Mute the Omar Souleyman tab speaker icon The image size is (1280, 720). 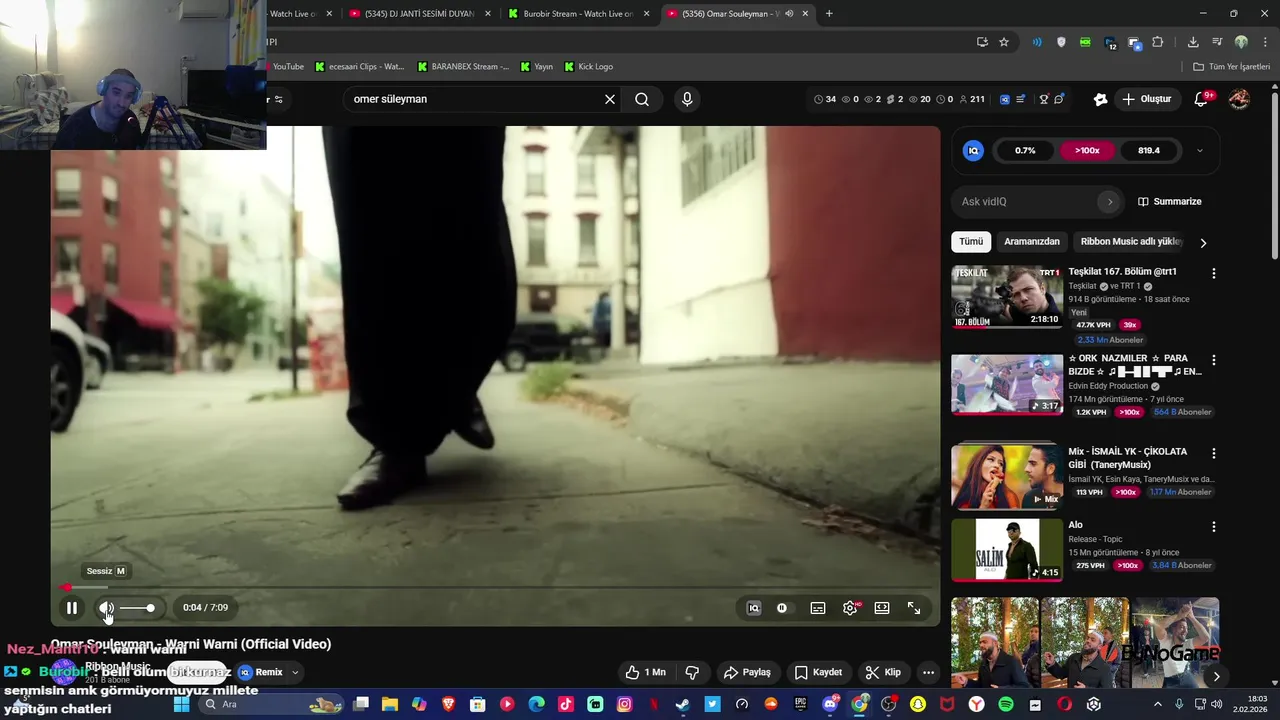[789, 14]
